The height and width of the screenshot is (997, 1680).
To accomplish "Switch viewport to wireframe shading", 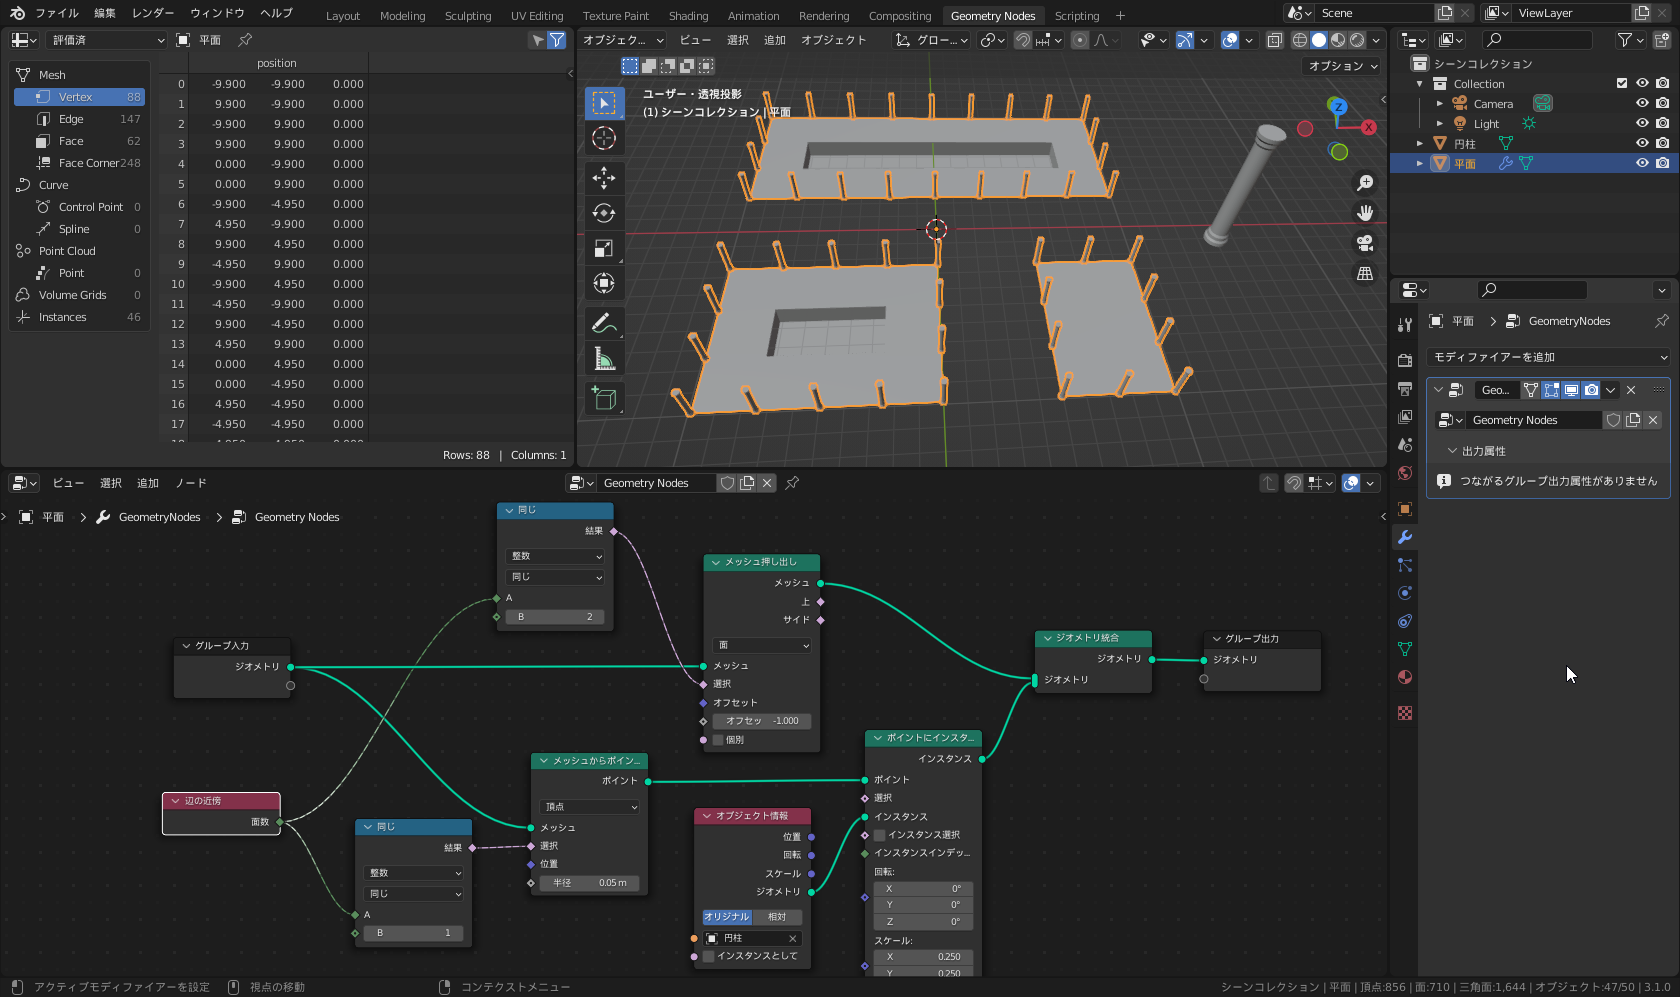I will (1300, 40).
